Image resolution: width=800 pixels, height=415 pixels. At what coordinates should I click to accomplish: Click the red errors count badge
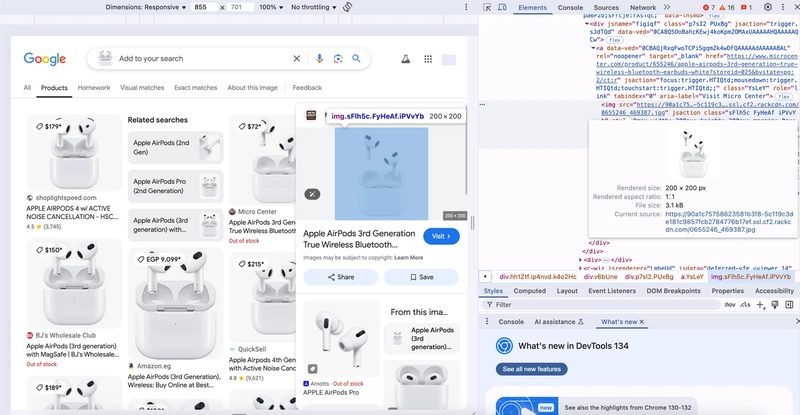[x=709, y=7]
